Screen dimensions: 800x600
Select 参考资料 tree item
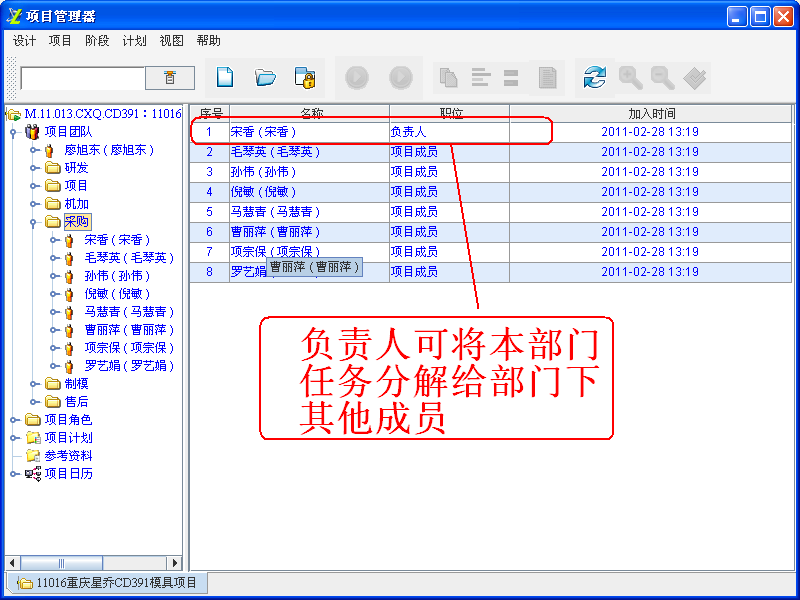tap(68, 456)
